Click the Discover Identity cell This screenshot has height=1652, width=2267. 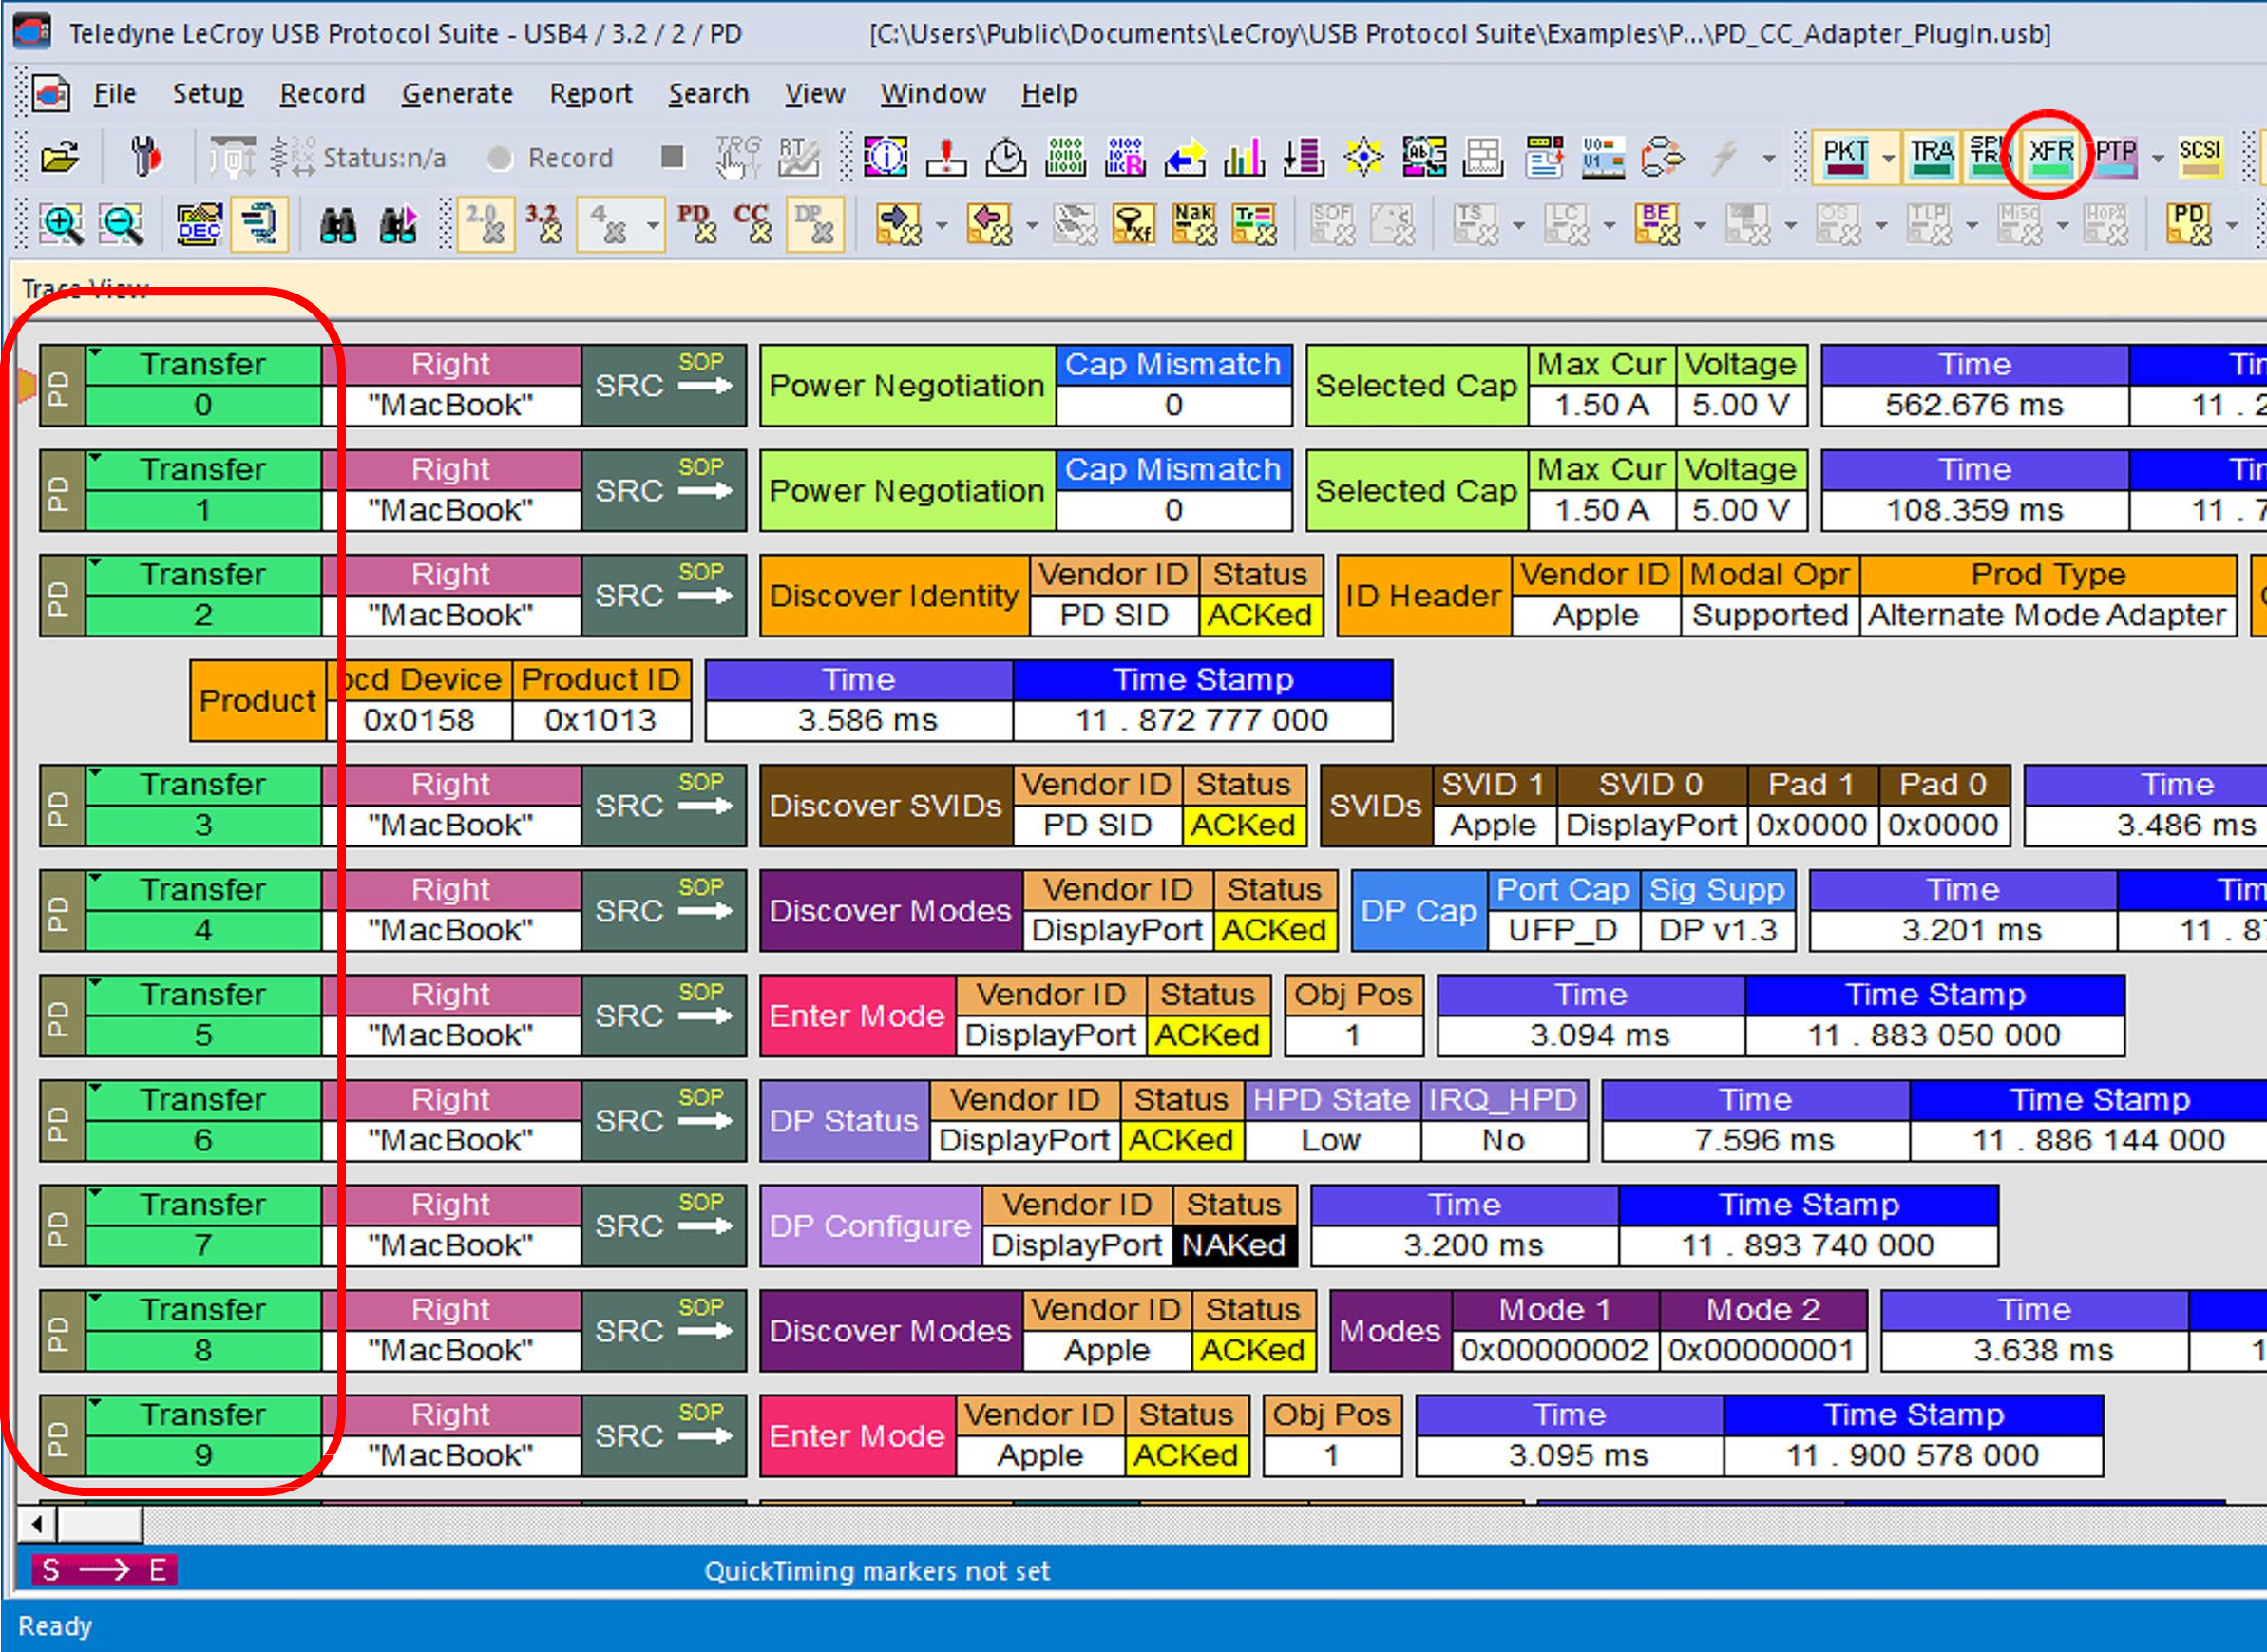tap(894, 596)
